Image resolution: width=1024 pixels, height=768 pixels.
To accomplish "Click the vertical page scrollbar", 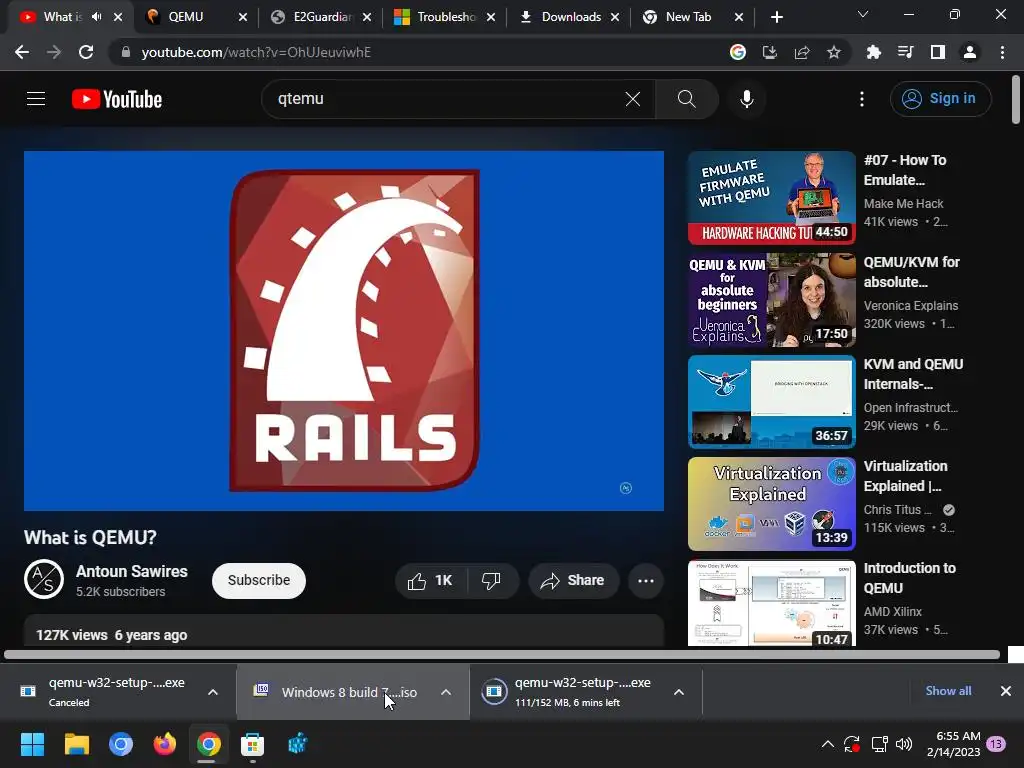I will coord(1016,100).
